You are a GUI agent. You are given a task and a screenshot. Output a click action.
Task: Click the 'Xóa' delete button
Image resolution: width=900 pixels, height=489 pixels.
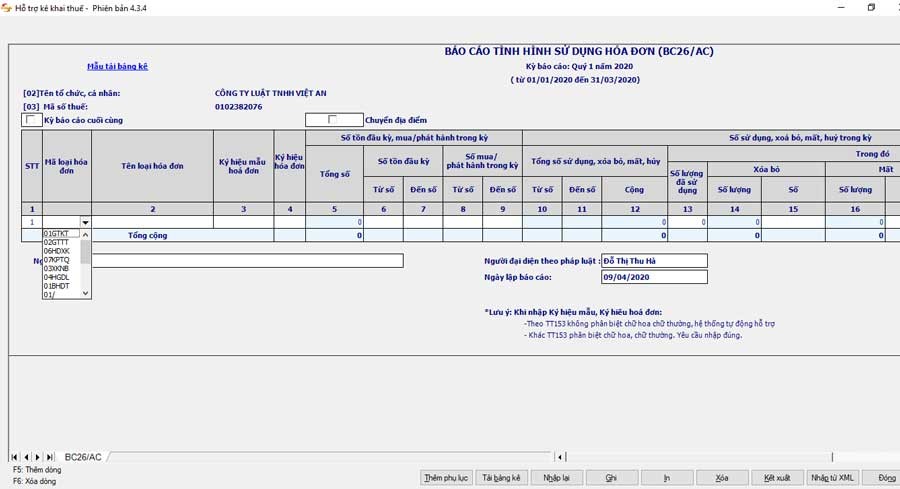[721, 478]
